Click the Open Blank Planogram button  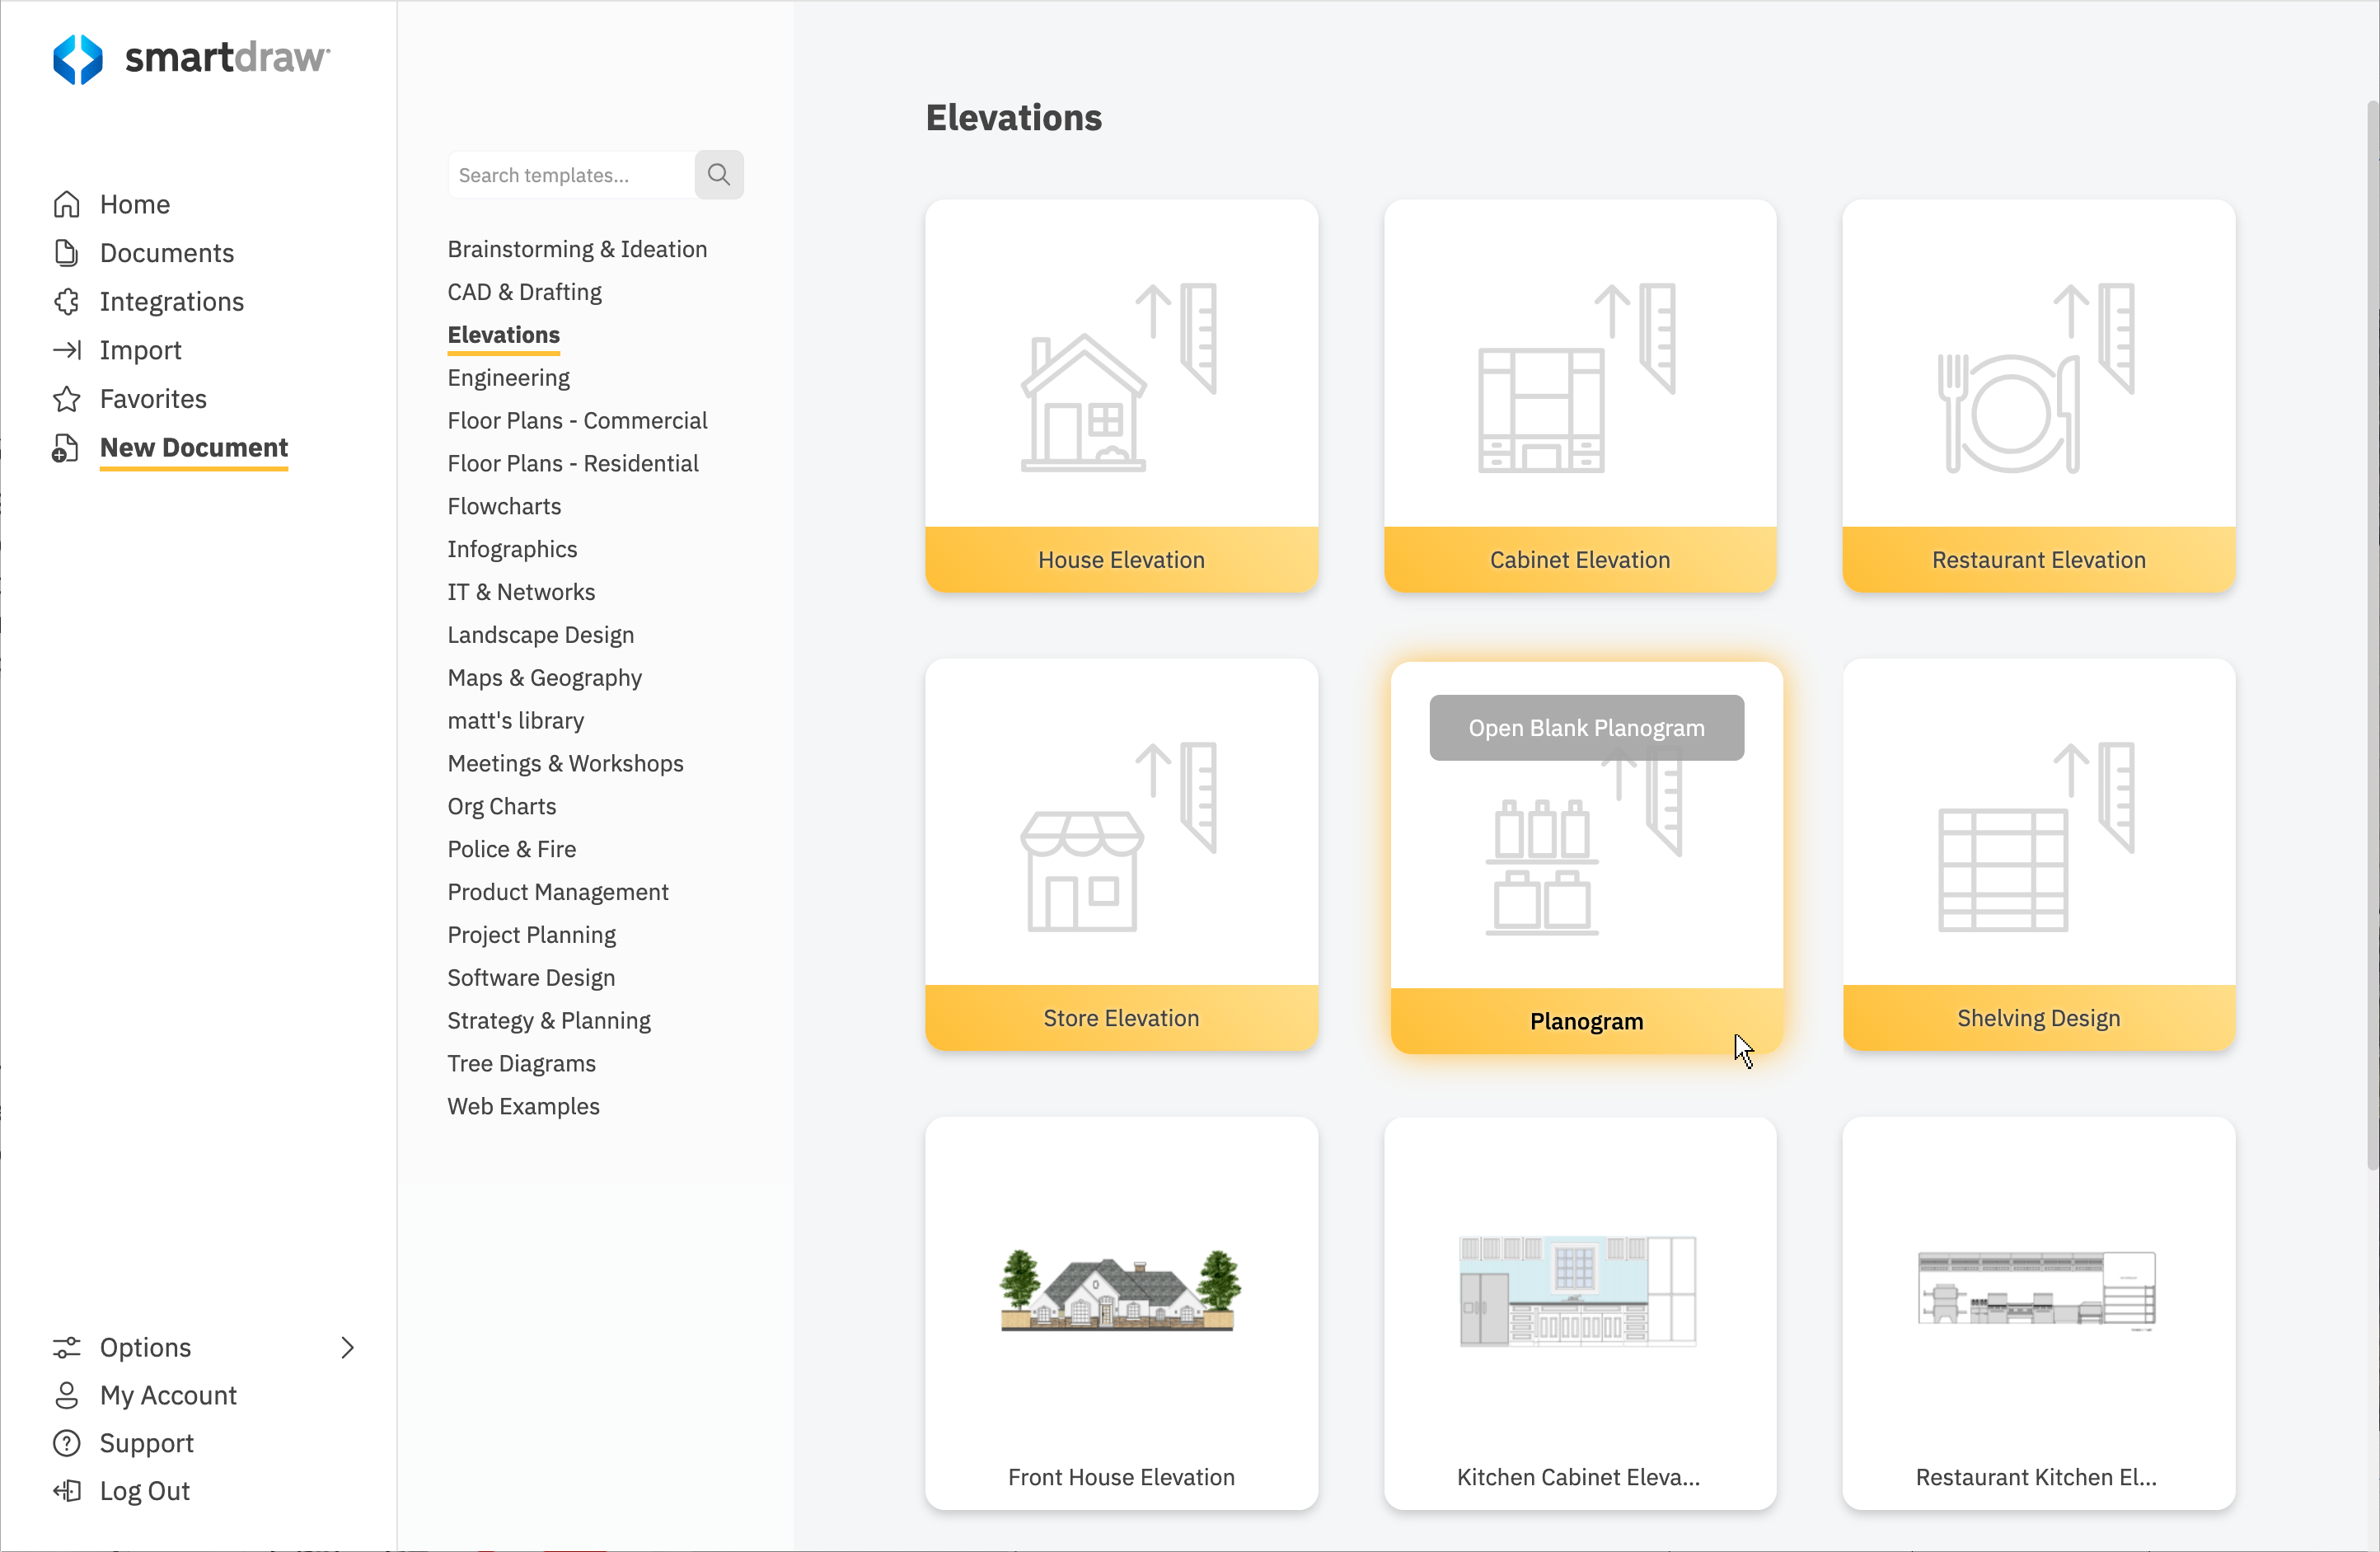pos(1586,727)
